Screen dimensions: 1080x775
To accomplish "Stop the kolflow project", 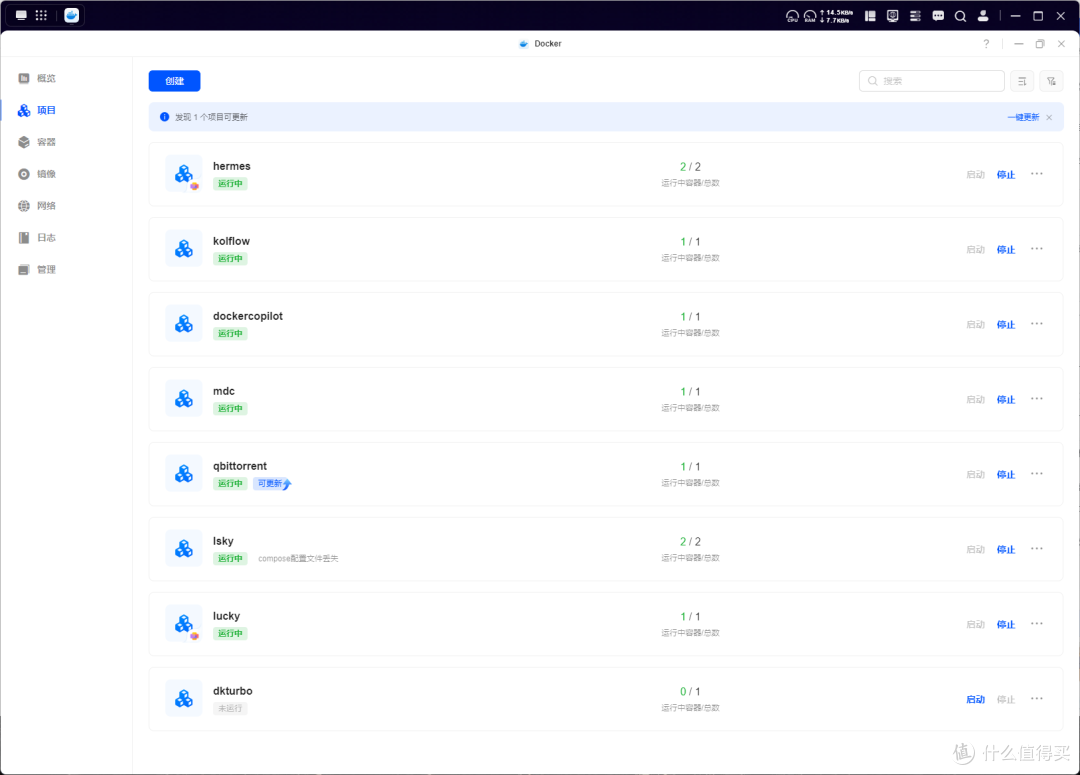I will (1006, 249).
